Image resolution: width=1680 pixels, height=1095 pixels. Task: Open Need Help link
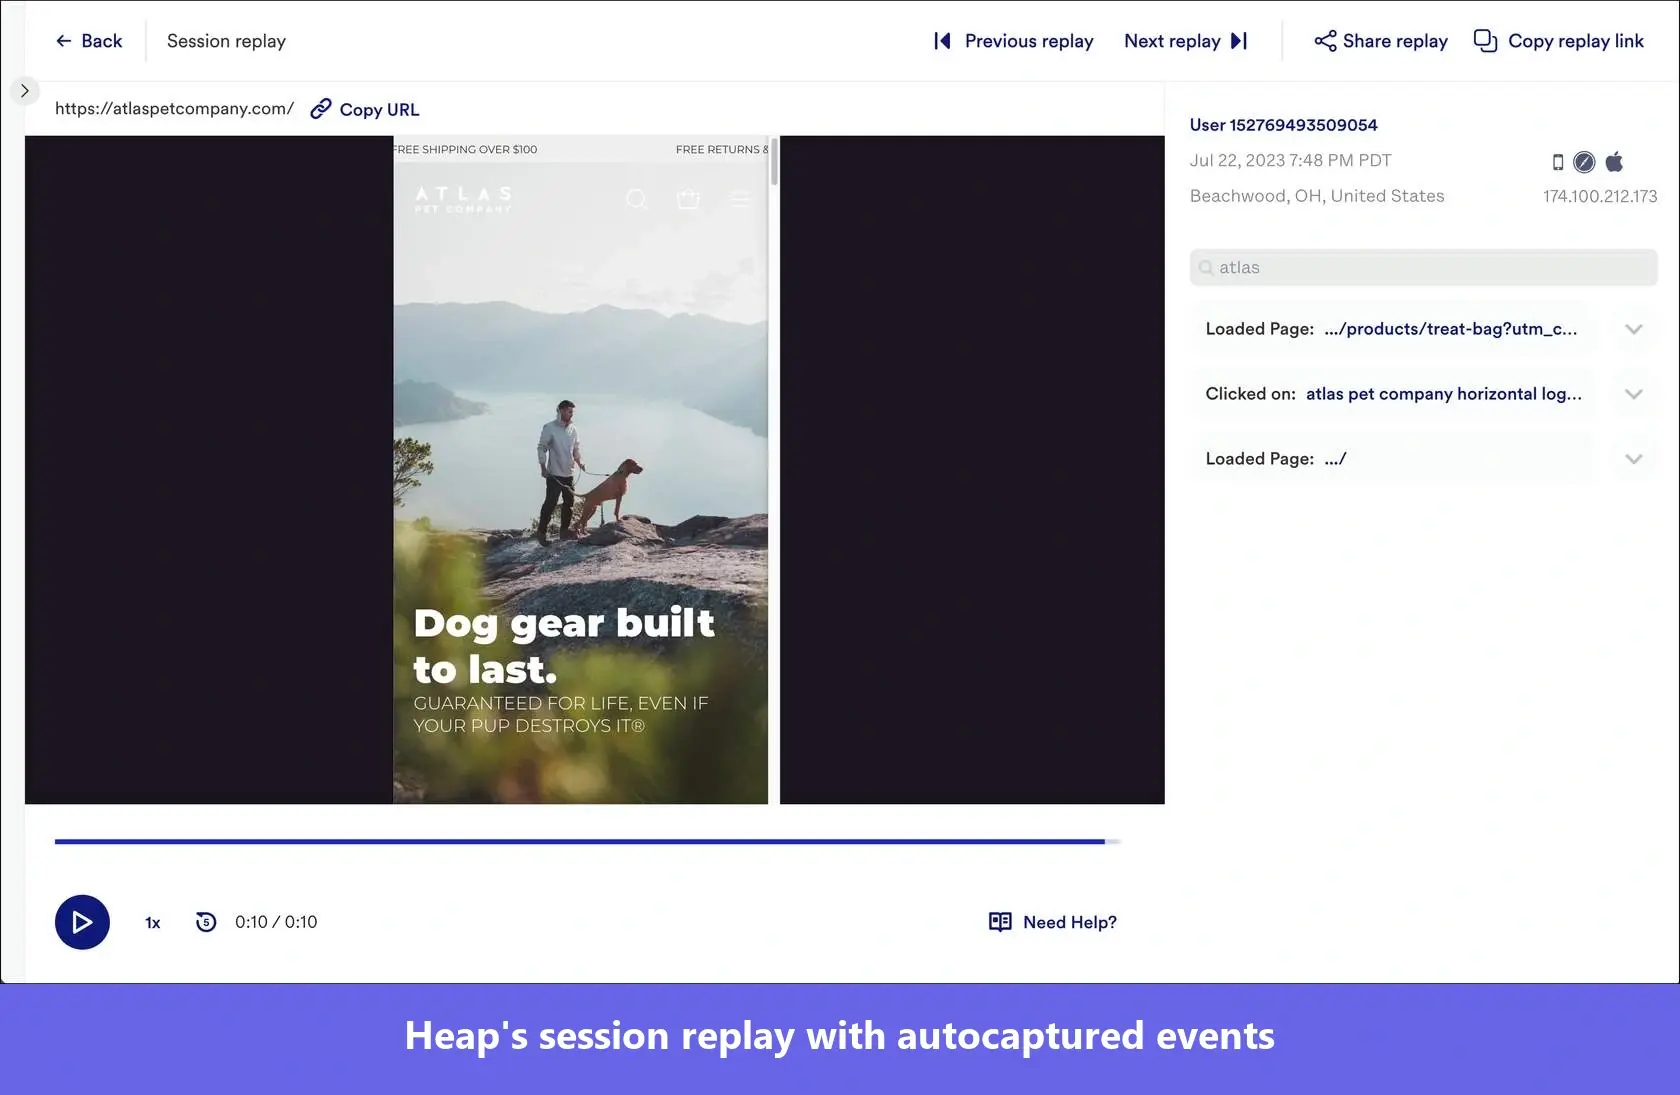pos(1053,922)
